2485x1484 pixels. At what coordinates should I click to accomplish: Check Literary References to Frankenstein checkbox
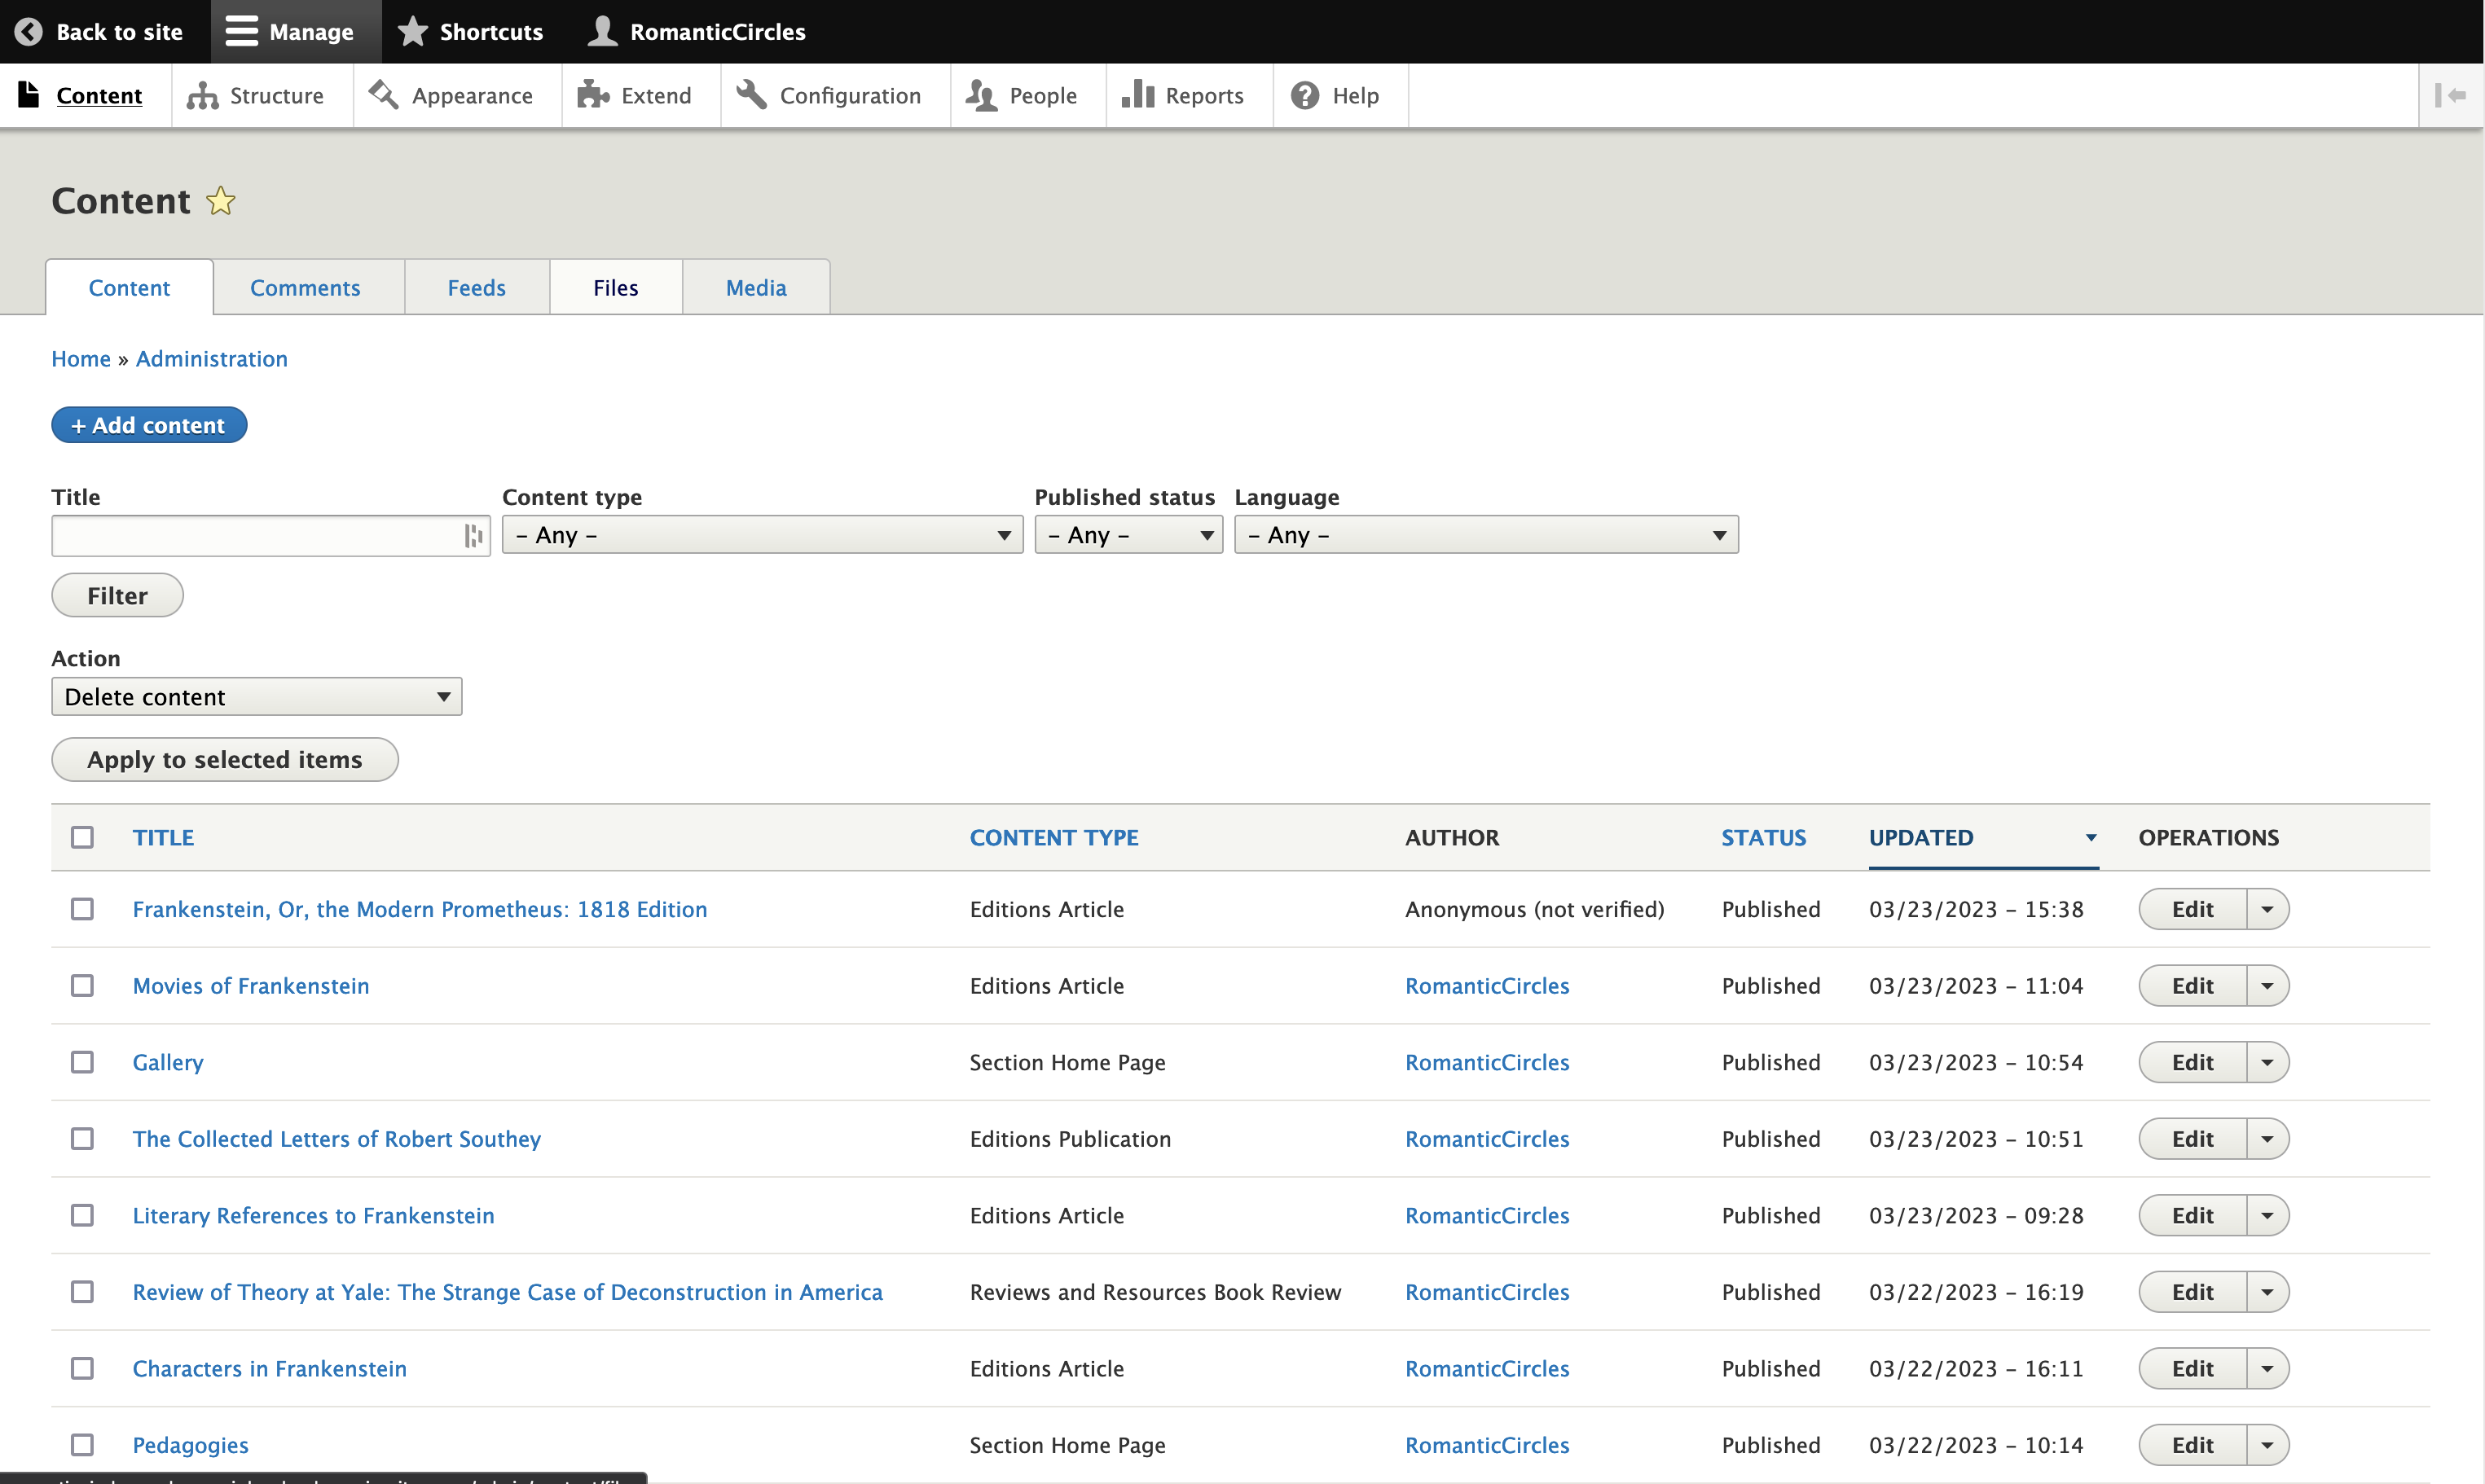(82, 1215)
